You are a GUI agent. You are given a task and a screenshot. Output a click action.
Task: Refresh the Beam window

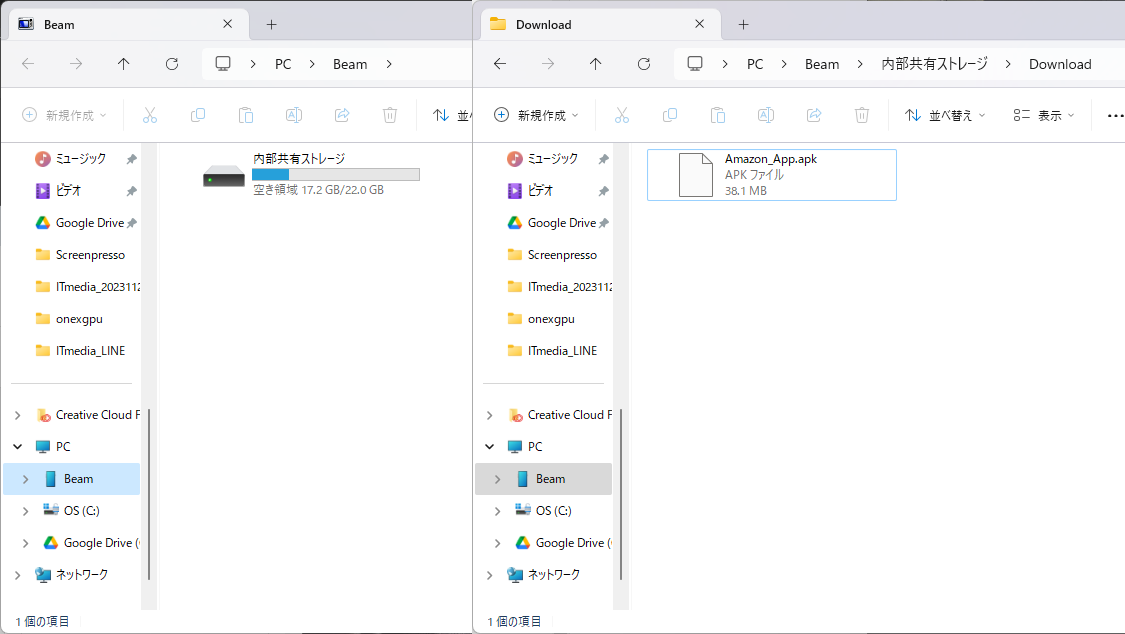[172, 64]
